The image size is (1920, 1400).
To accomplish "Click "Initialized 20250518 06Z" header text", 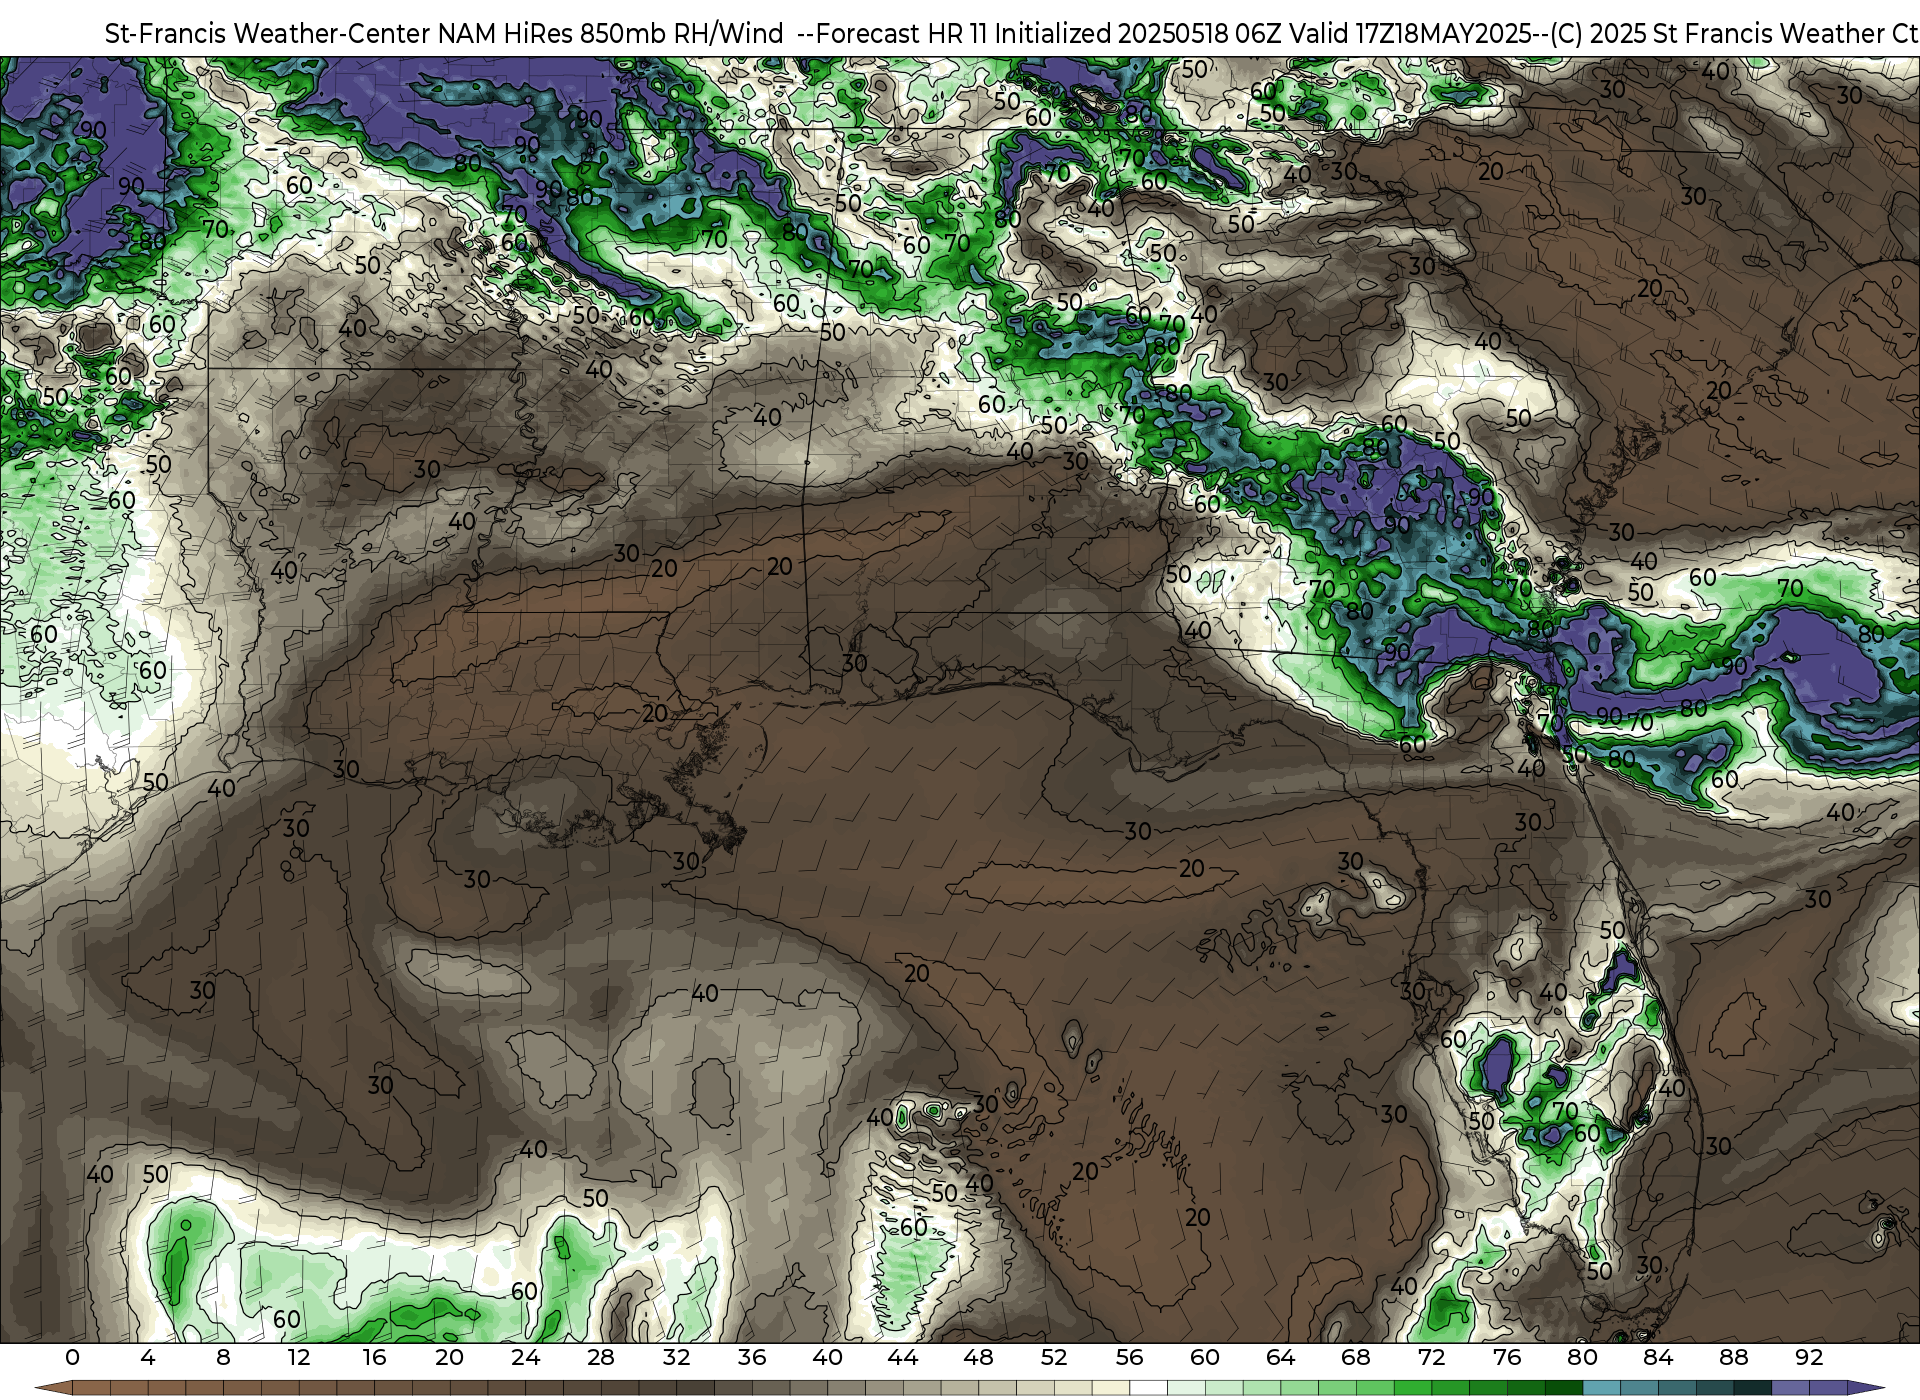I will pos(1138,34).
